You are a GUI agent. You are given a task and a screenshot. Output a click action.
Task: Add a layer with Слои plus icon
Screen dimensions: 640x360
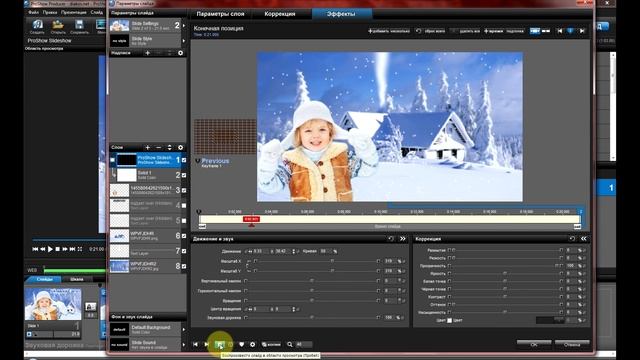(x=148, y=147)
